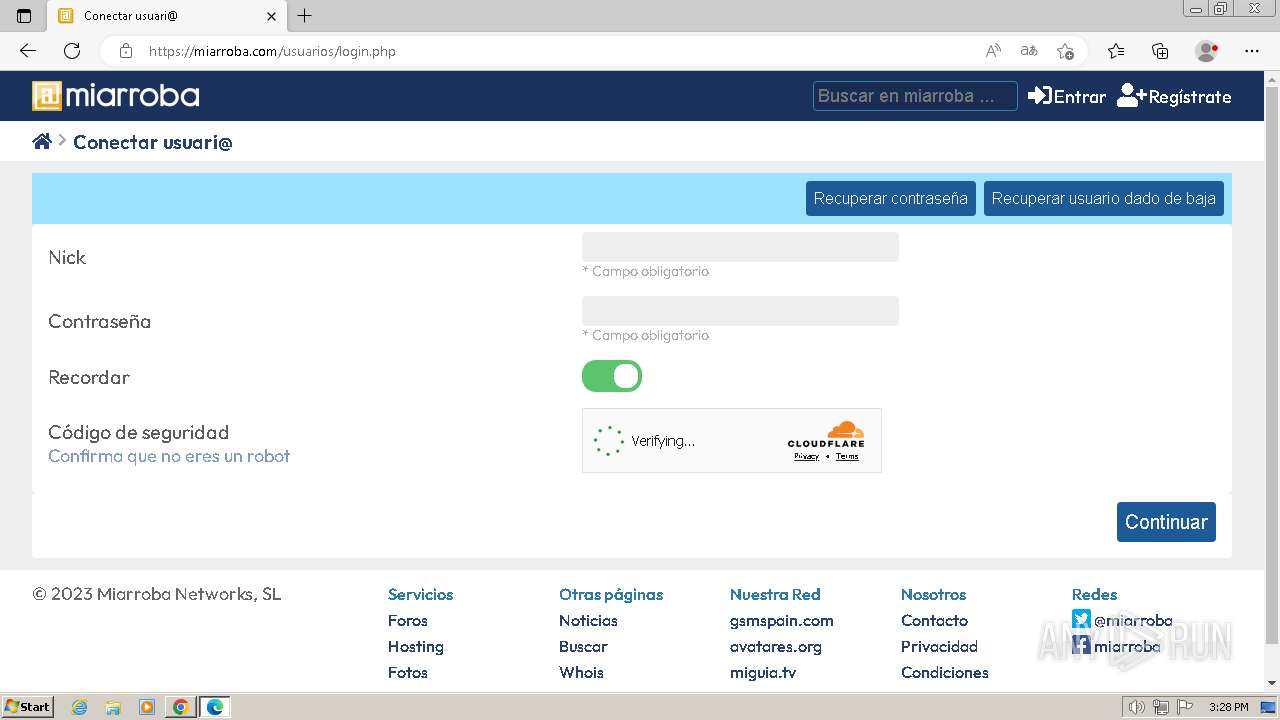Open the translate page icon
Screen dimensions: 1280x720
point(1029,51)
